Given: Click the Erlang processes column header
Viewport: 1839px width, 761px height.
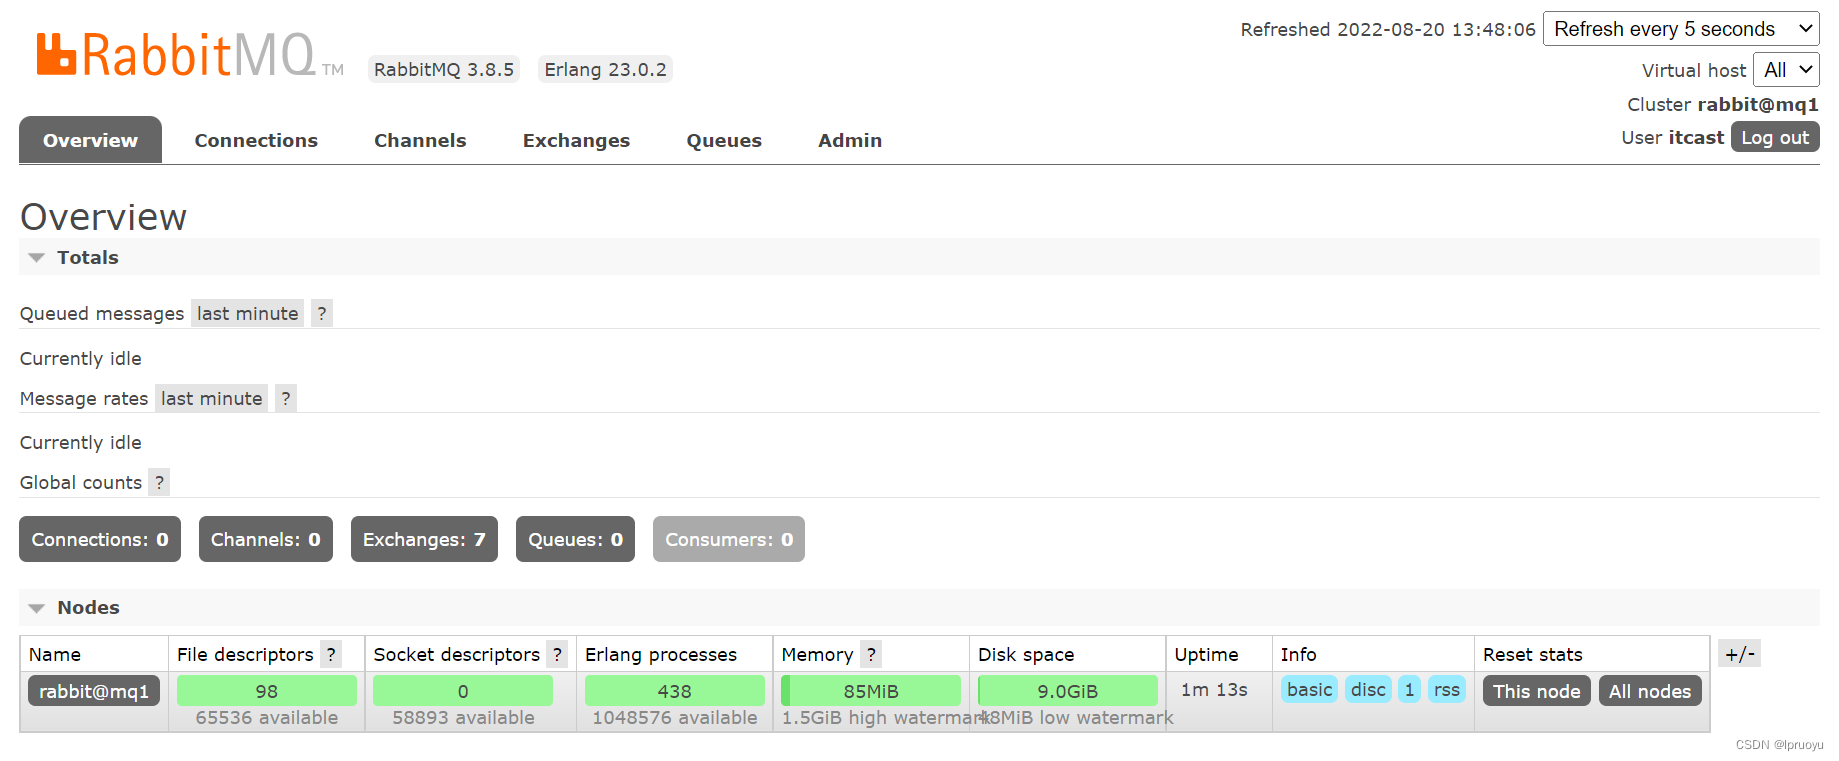Looking at the screenshot, I should (661, 655).
